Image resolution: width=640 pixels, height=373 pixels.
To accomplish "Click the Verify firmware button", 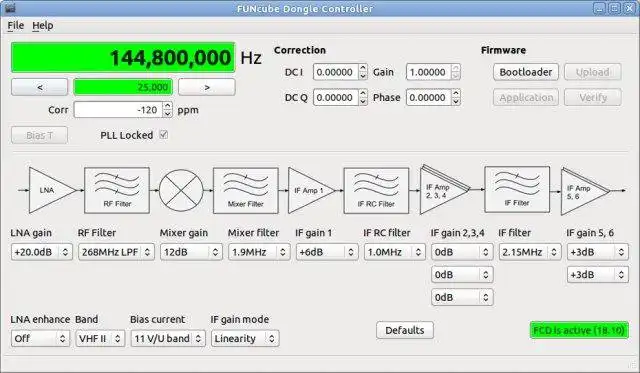I will click(x=593, y=98).
